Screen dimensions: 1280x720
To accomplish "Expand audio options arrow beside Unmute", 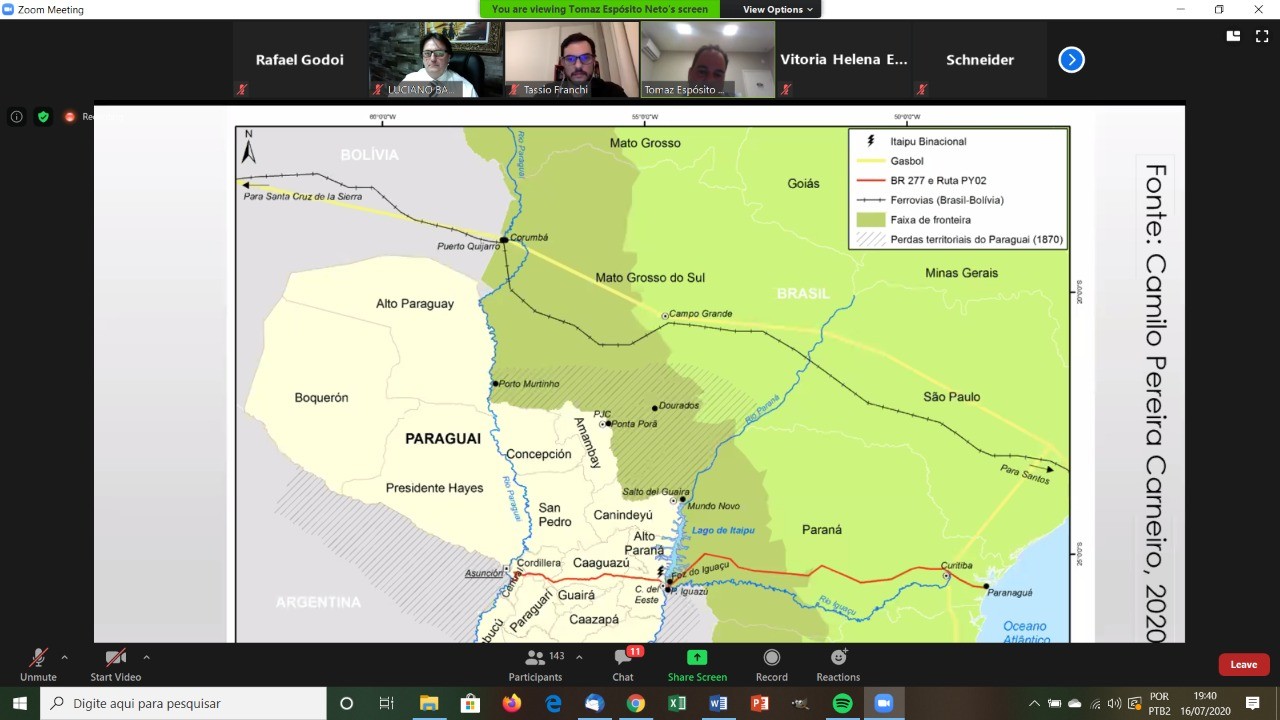I will click(x=65, y=658).
